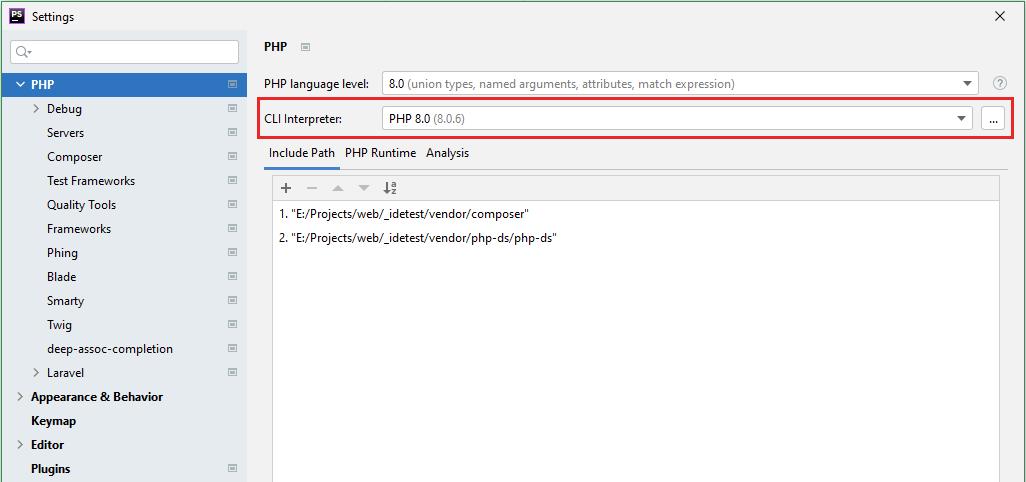Image resolution: width=1026 pixels, height=482 pixels.
Task: Expand the Debug tree node
Action: 36,109
